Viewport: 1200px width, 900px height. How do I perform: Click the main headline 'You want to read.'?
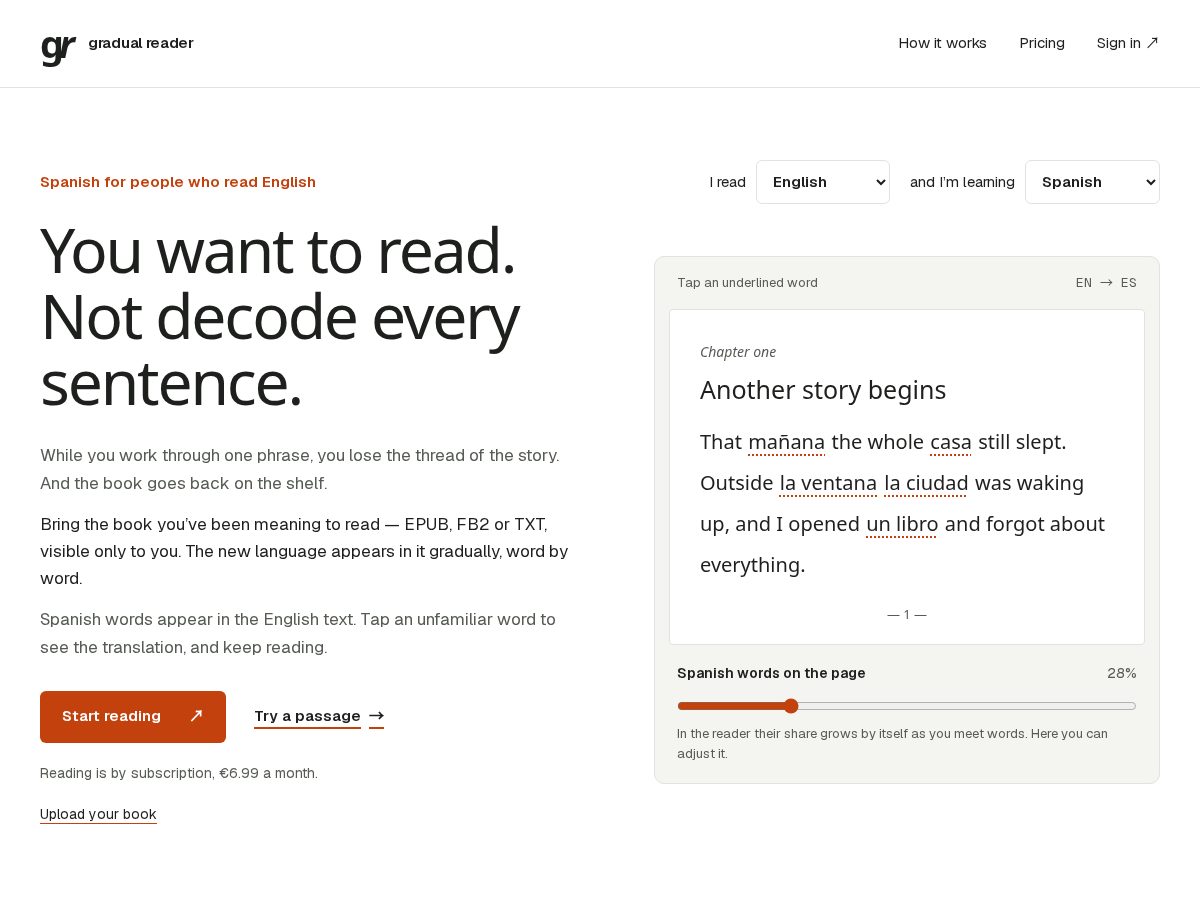click(x=278, y=250)
